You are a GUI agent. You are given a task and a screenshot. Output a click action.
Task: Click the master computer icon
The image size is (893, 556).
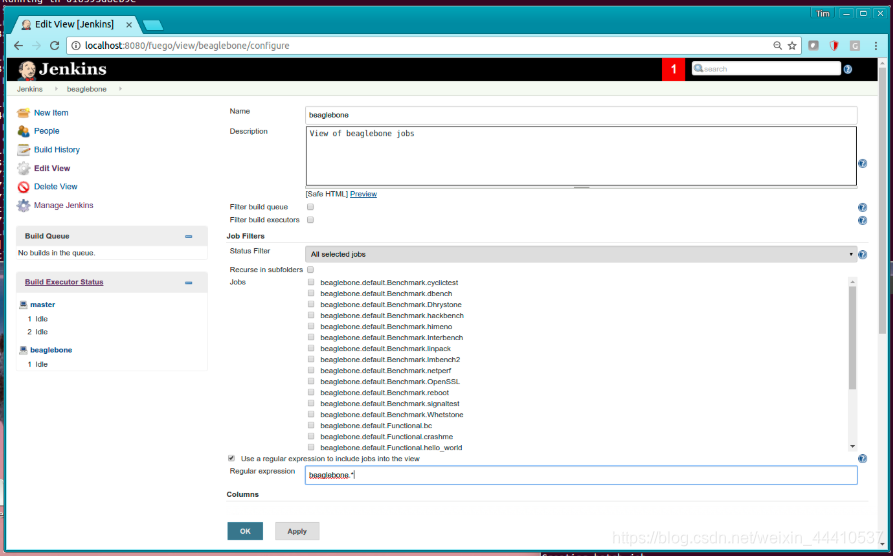pos(23,305)
